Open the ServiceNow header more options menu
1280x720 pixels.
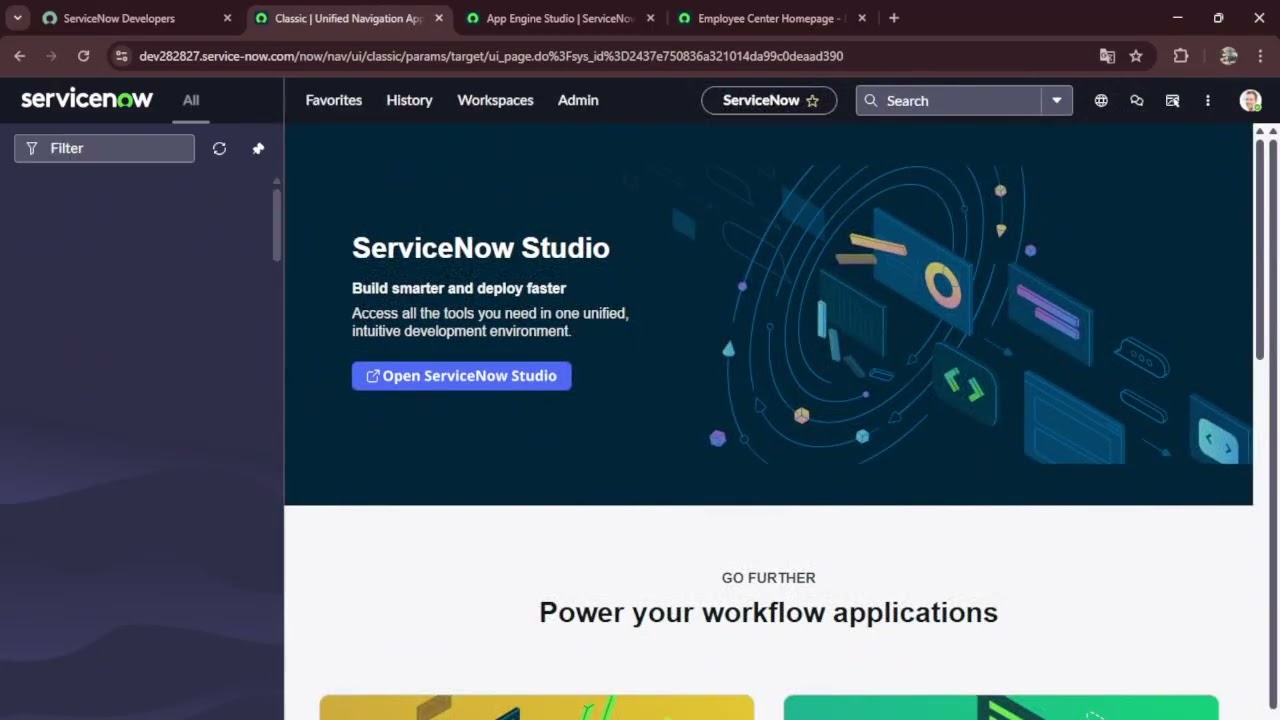tap(1208, 100)
